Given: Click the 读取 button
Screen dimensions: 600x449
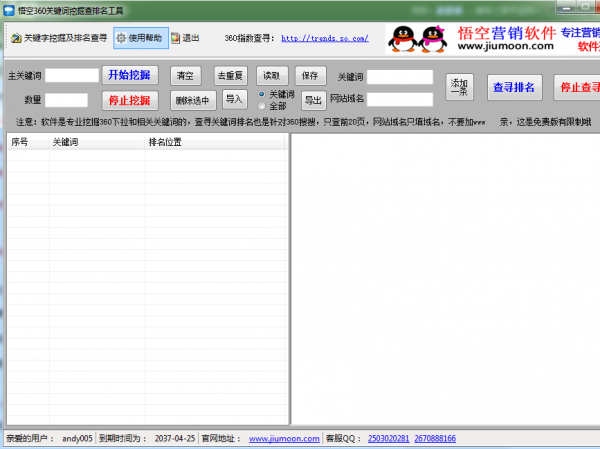Looking at the screenshot, I should tap(272, 75).
